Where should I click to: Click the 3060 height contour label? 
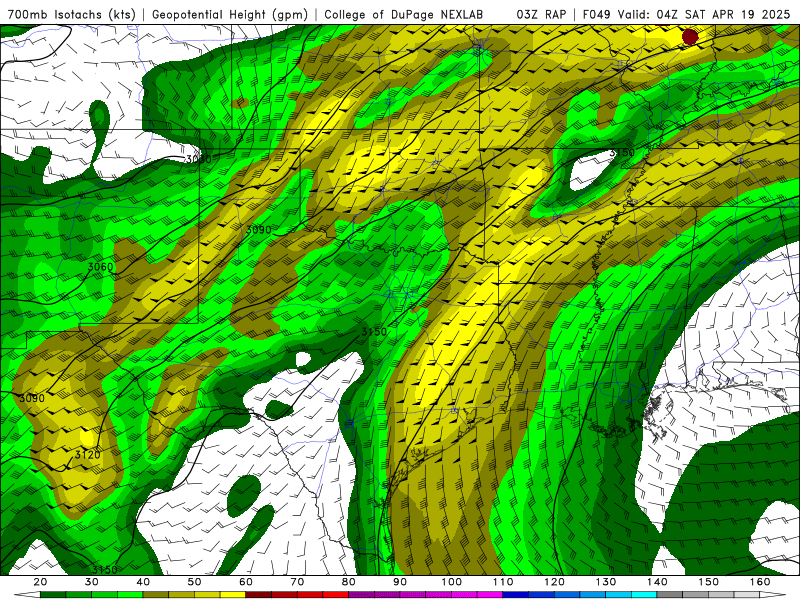pyautogui.click(x=101, y=267)
